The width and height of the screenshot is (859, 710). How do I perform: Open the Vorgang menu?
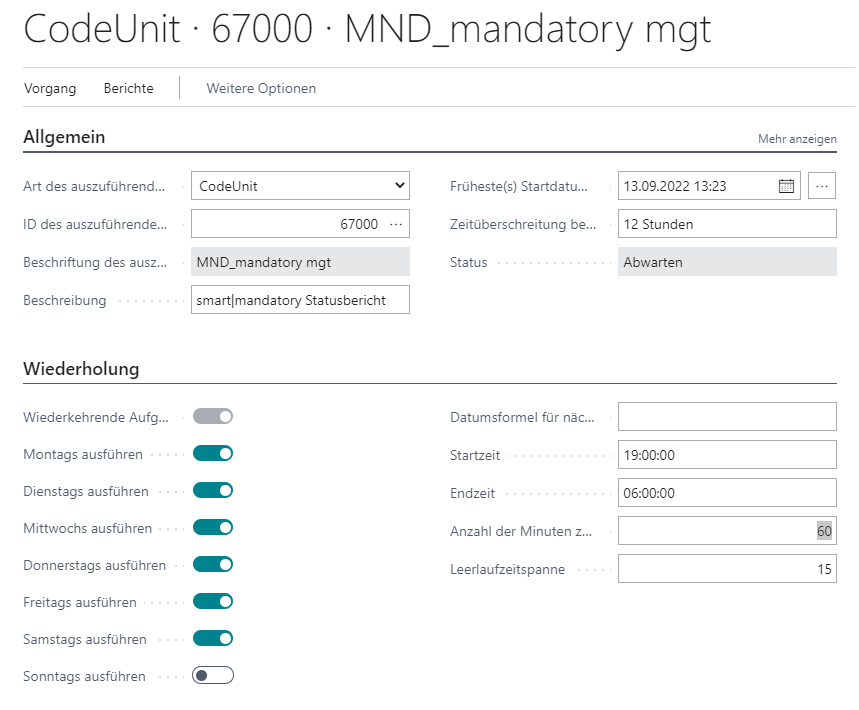(50, 88)
